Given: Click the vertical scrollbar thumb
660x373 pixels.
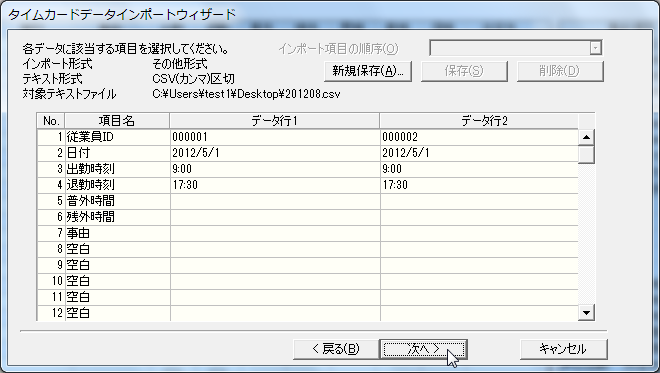Looking at the screenshot, I should [586, 154].
